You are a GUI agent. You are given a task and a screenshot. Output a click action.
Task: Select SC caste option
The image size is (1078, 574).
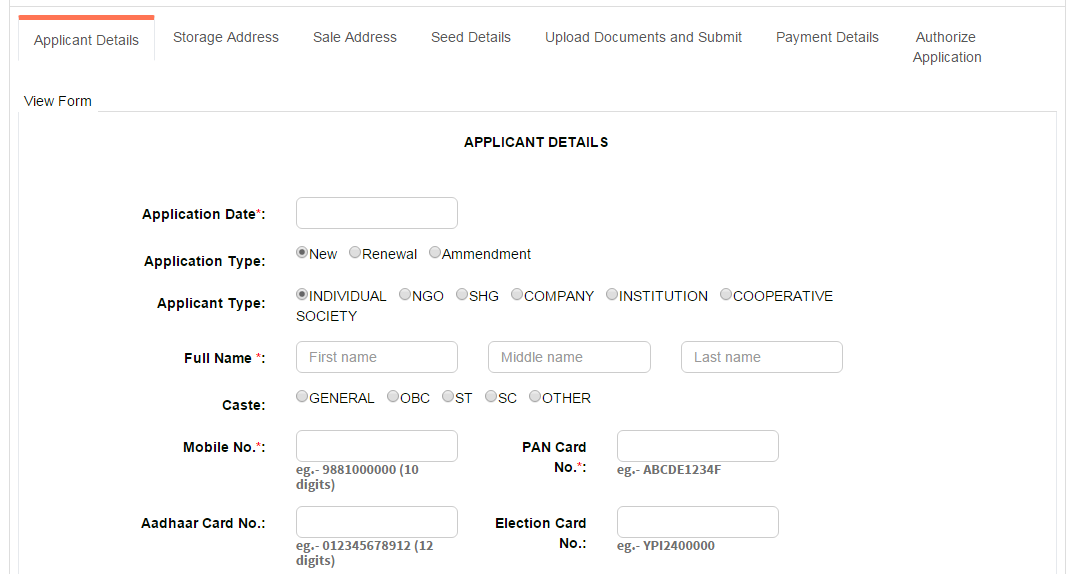[x=491, y=397]
